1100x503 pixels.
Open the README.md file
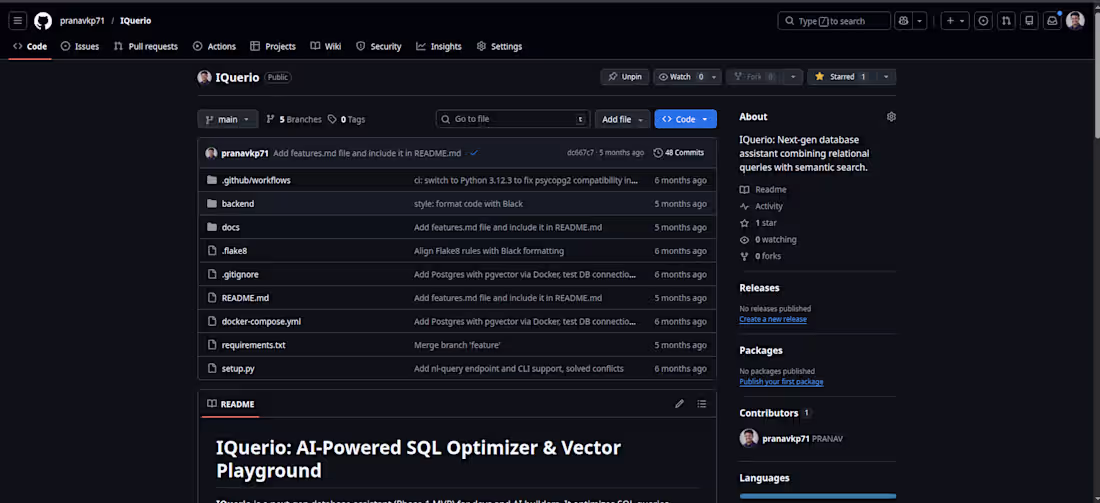pyautogui.click(x=245, y=298)
